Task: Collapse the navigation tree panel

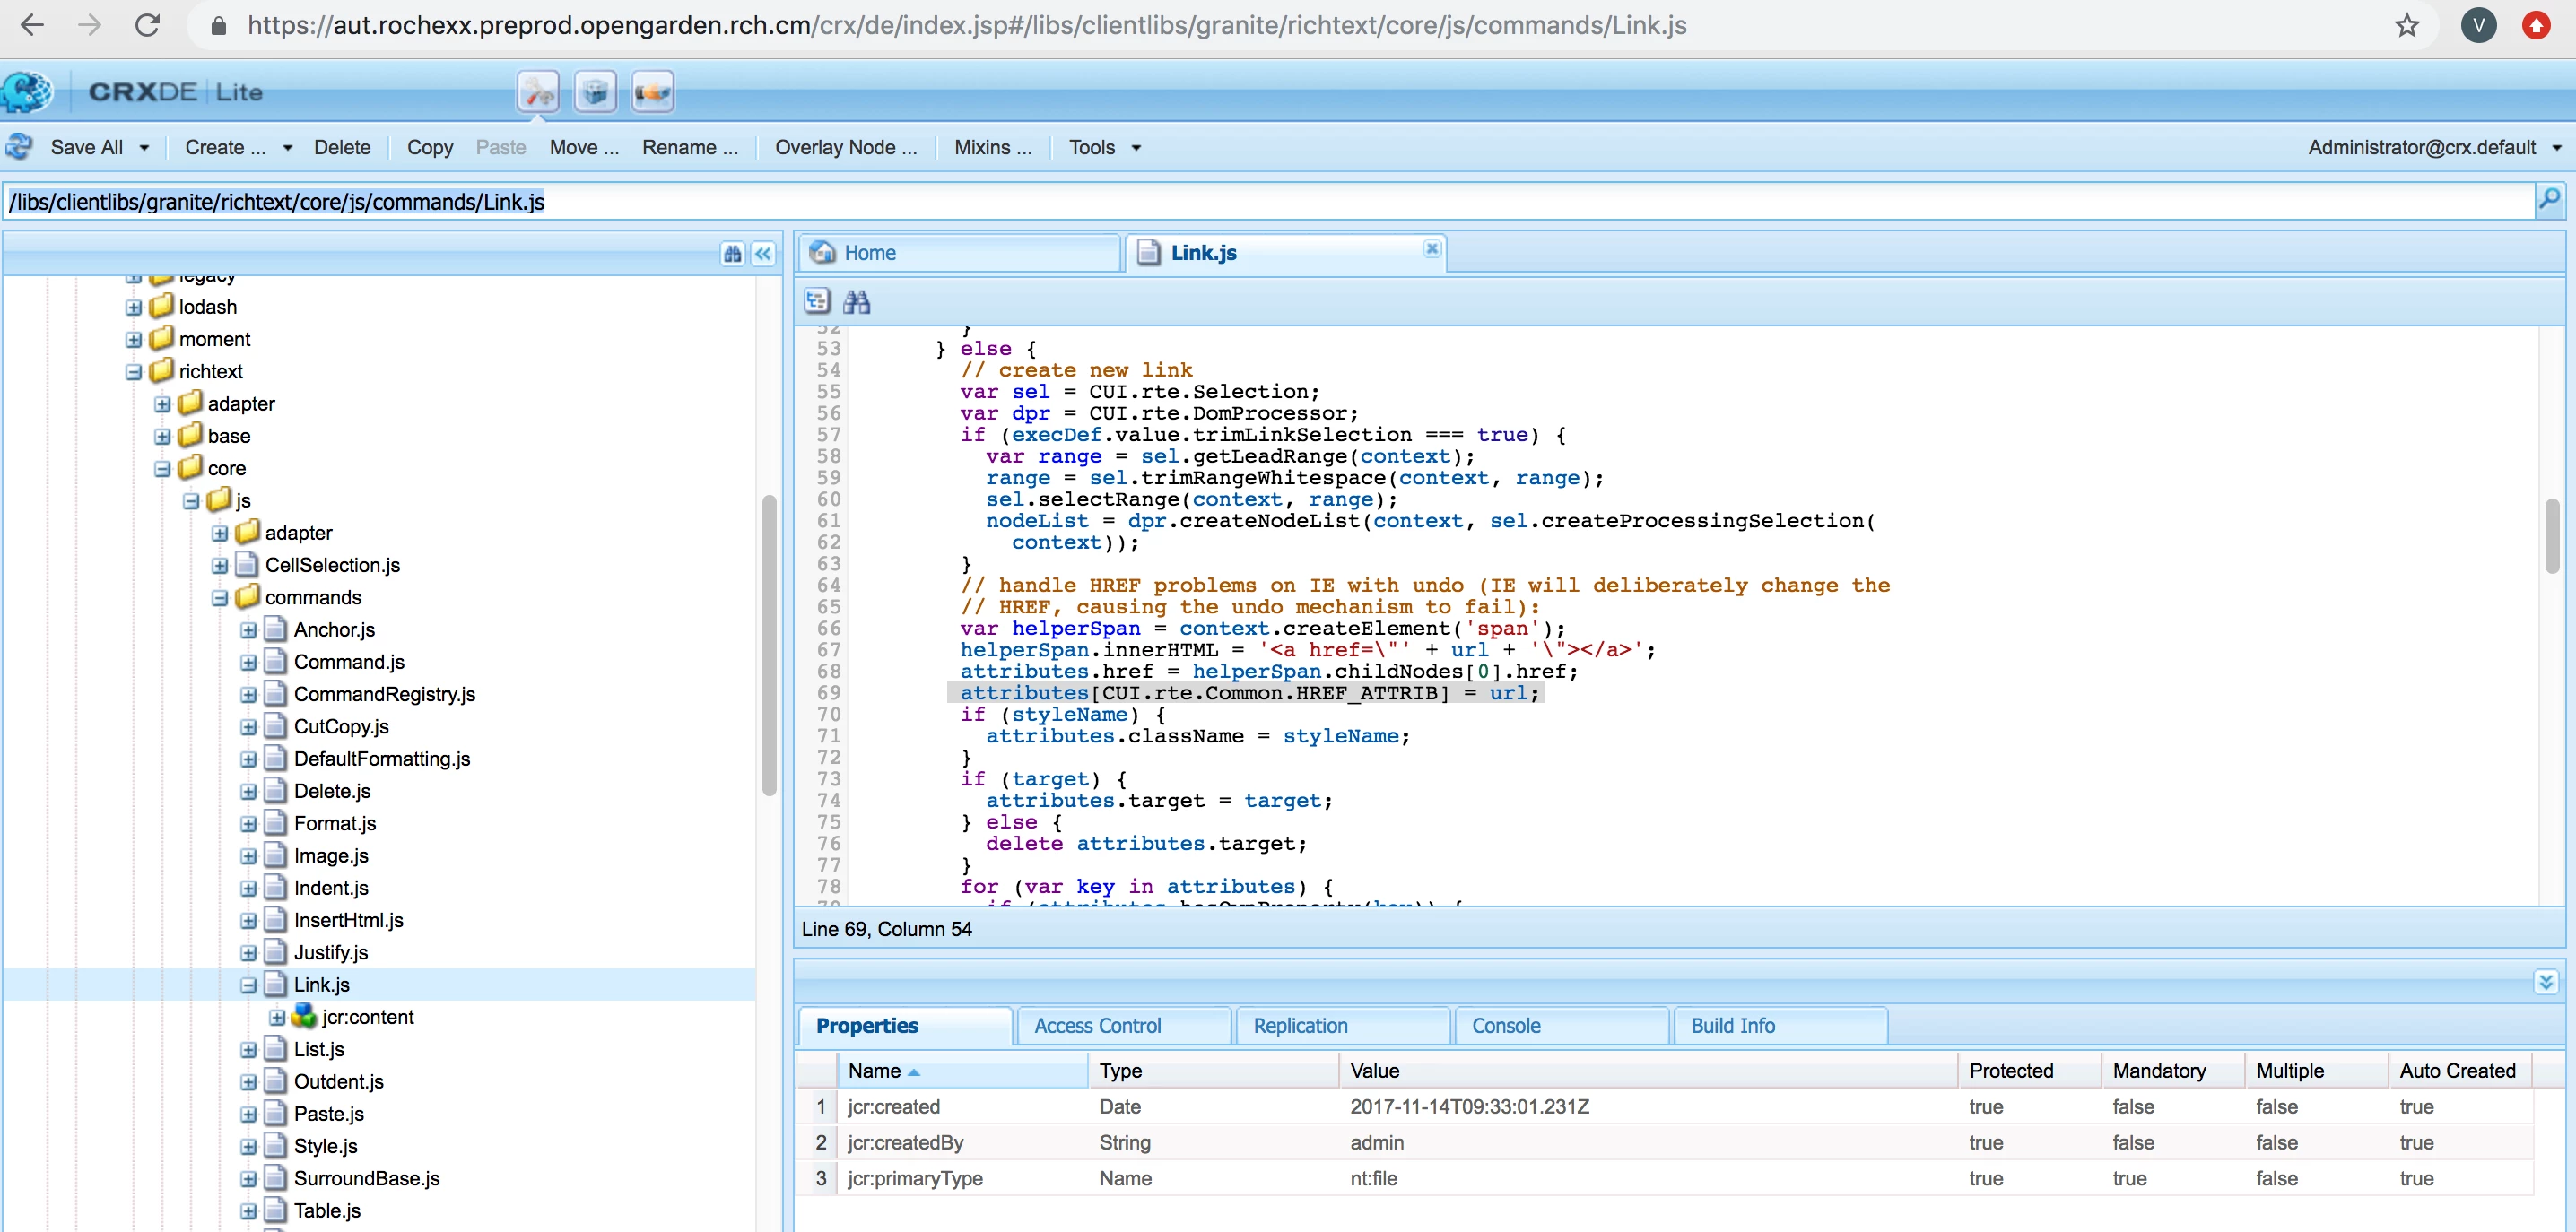Action: (x=763, y=254)
